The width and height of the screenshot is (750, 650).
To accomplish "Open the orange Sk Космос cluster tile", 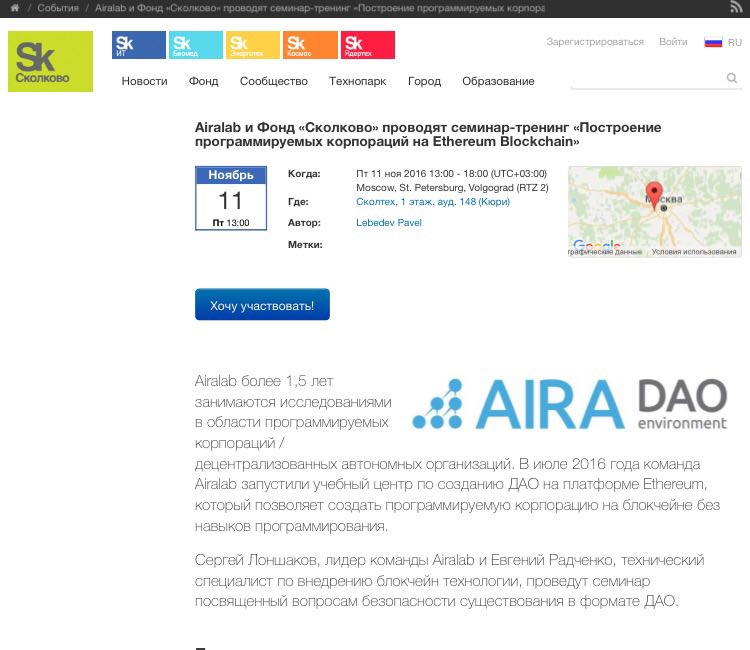I will click(310, 45).
